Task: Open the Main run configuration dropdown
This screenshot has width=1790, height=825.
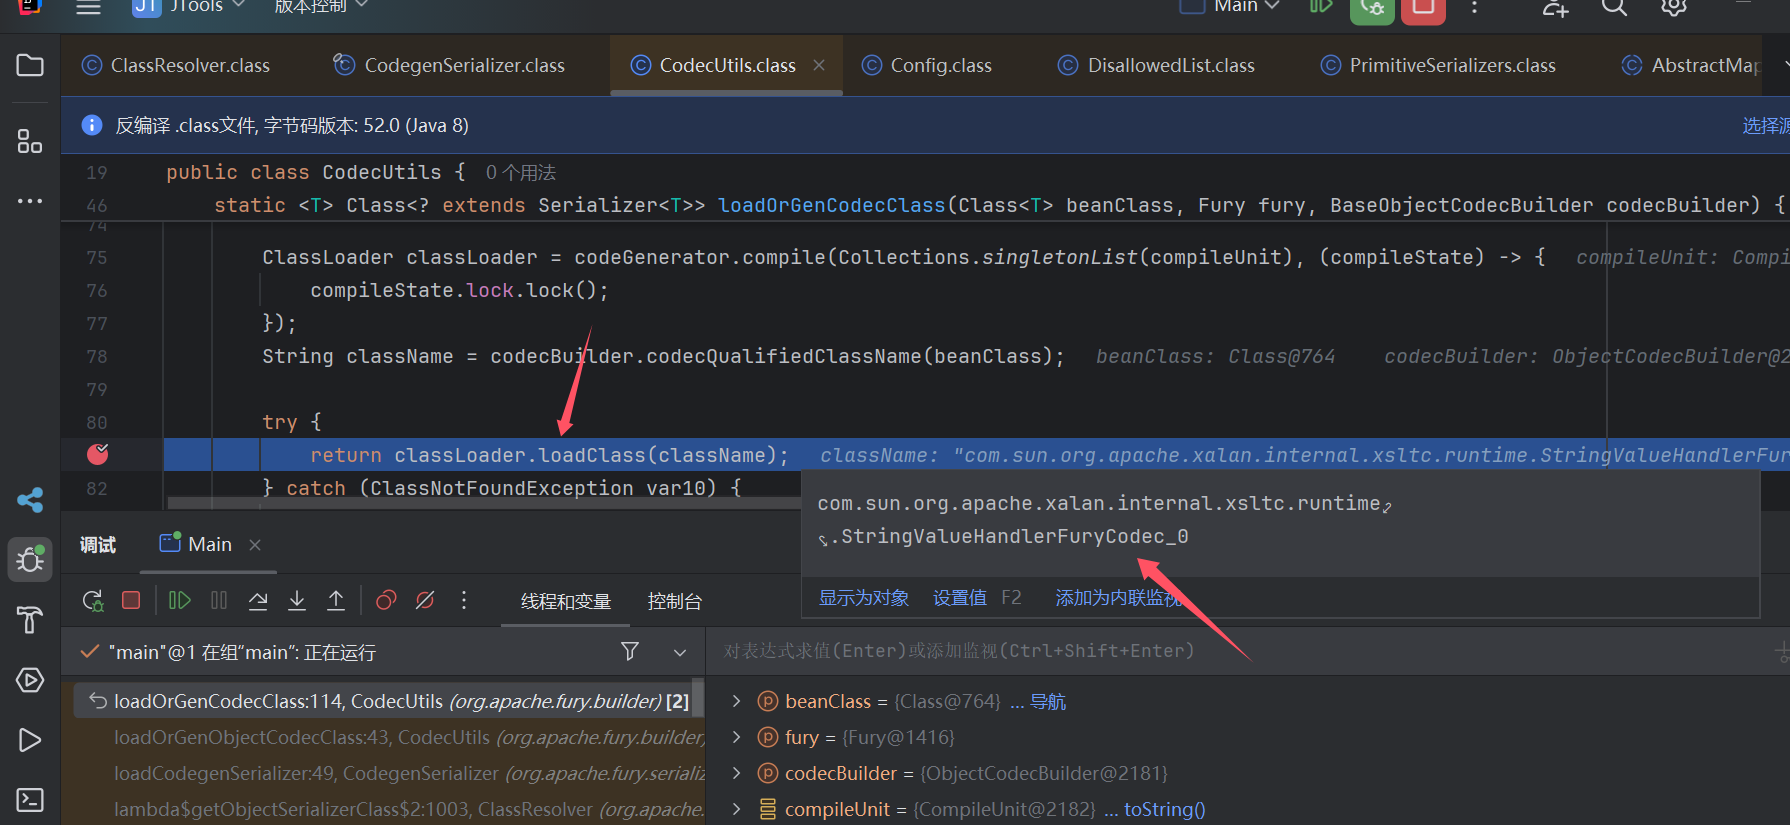Action: pos(1231,6)
